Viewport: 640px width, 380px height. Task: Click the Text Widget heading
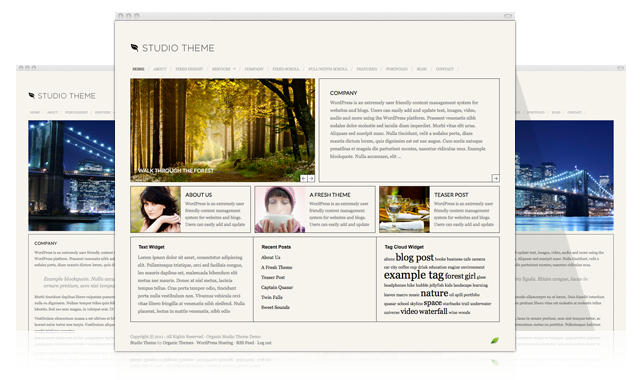[x=151, y=247]
